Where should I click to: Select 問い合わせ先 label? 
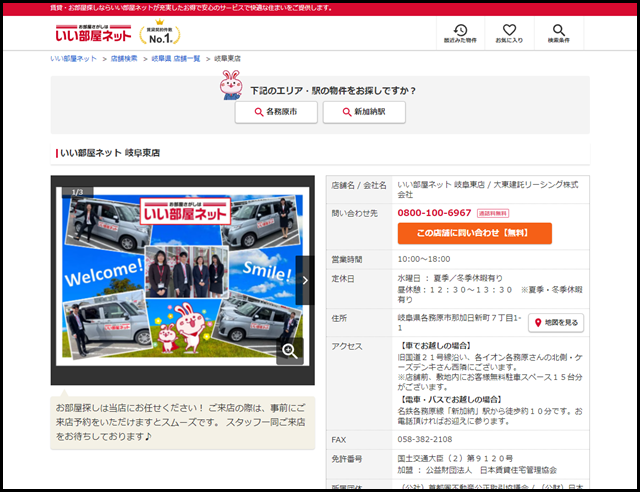click(354, 213)
